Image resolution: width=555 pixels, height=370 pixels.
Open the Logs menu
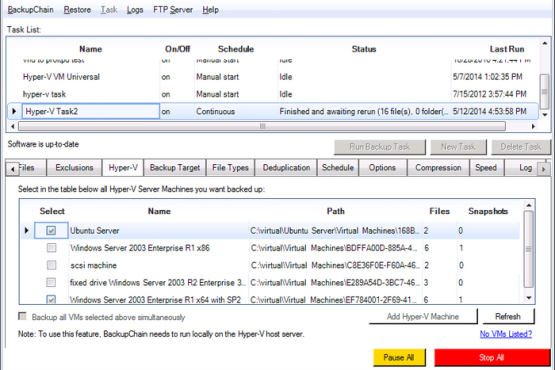click(135, 10)
